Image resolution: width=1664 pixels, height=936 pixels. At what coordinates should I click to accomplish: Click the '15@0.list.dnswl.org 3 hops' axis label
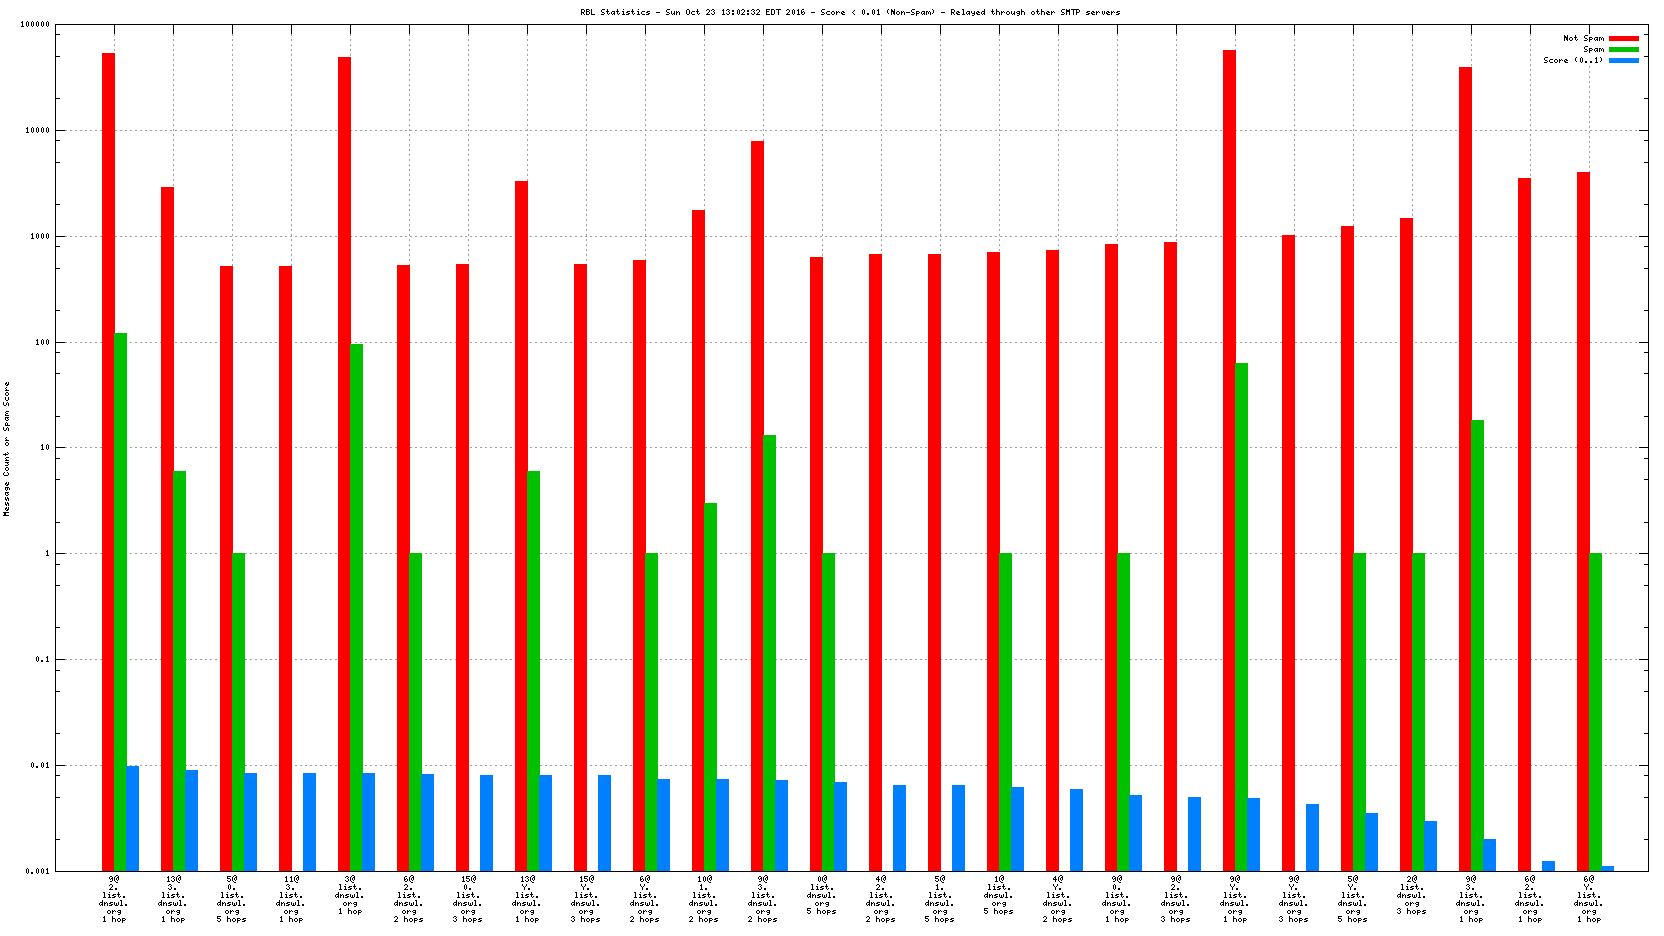click(468, 899)
